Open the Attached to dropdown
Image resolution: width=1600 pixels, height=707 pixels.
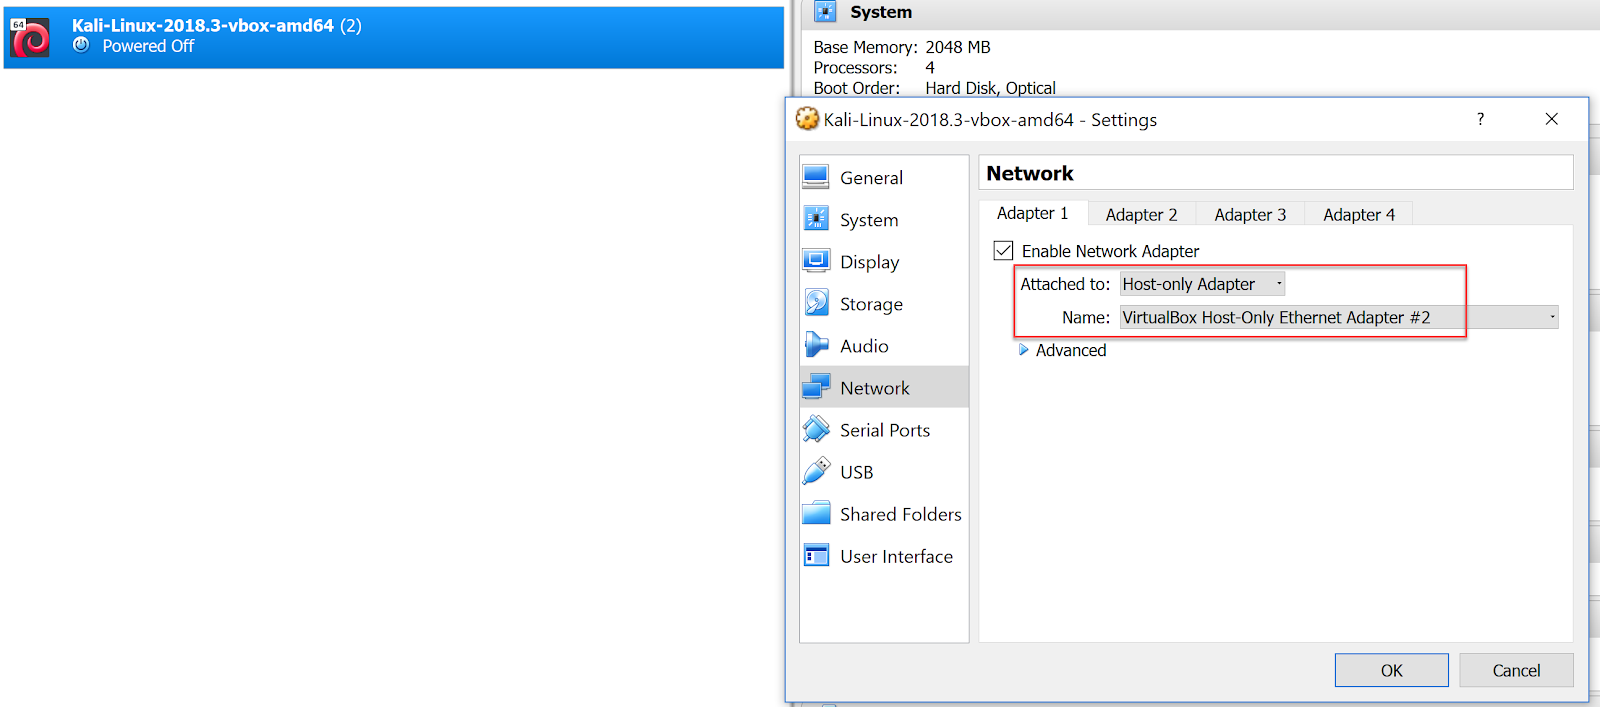(1202, 284)
